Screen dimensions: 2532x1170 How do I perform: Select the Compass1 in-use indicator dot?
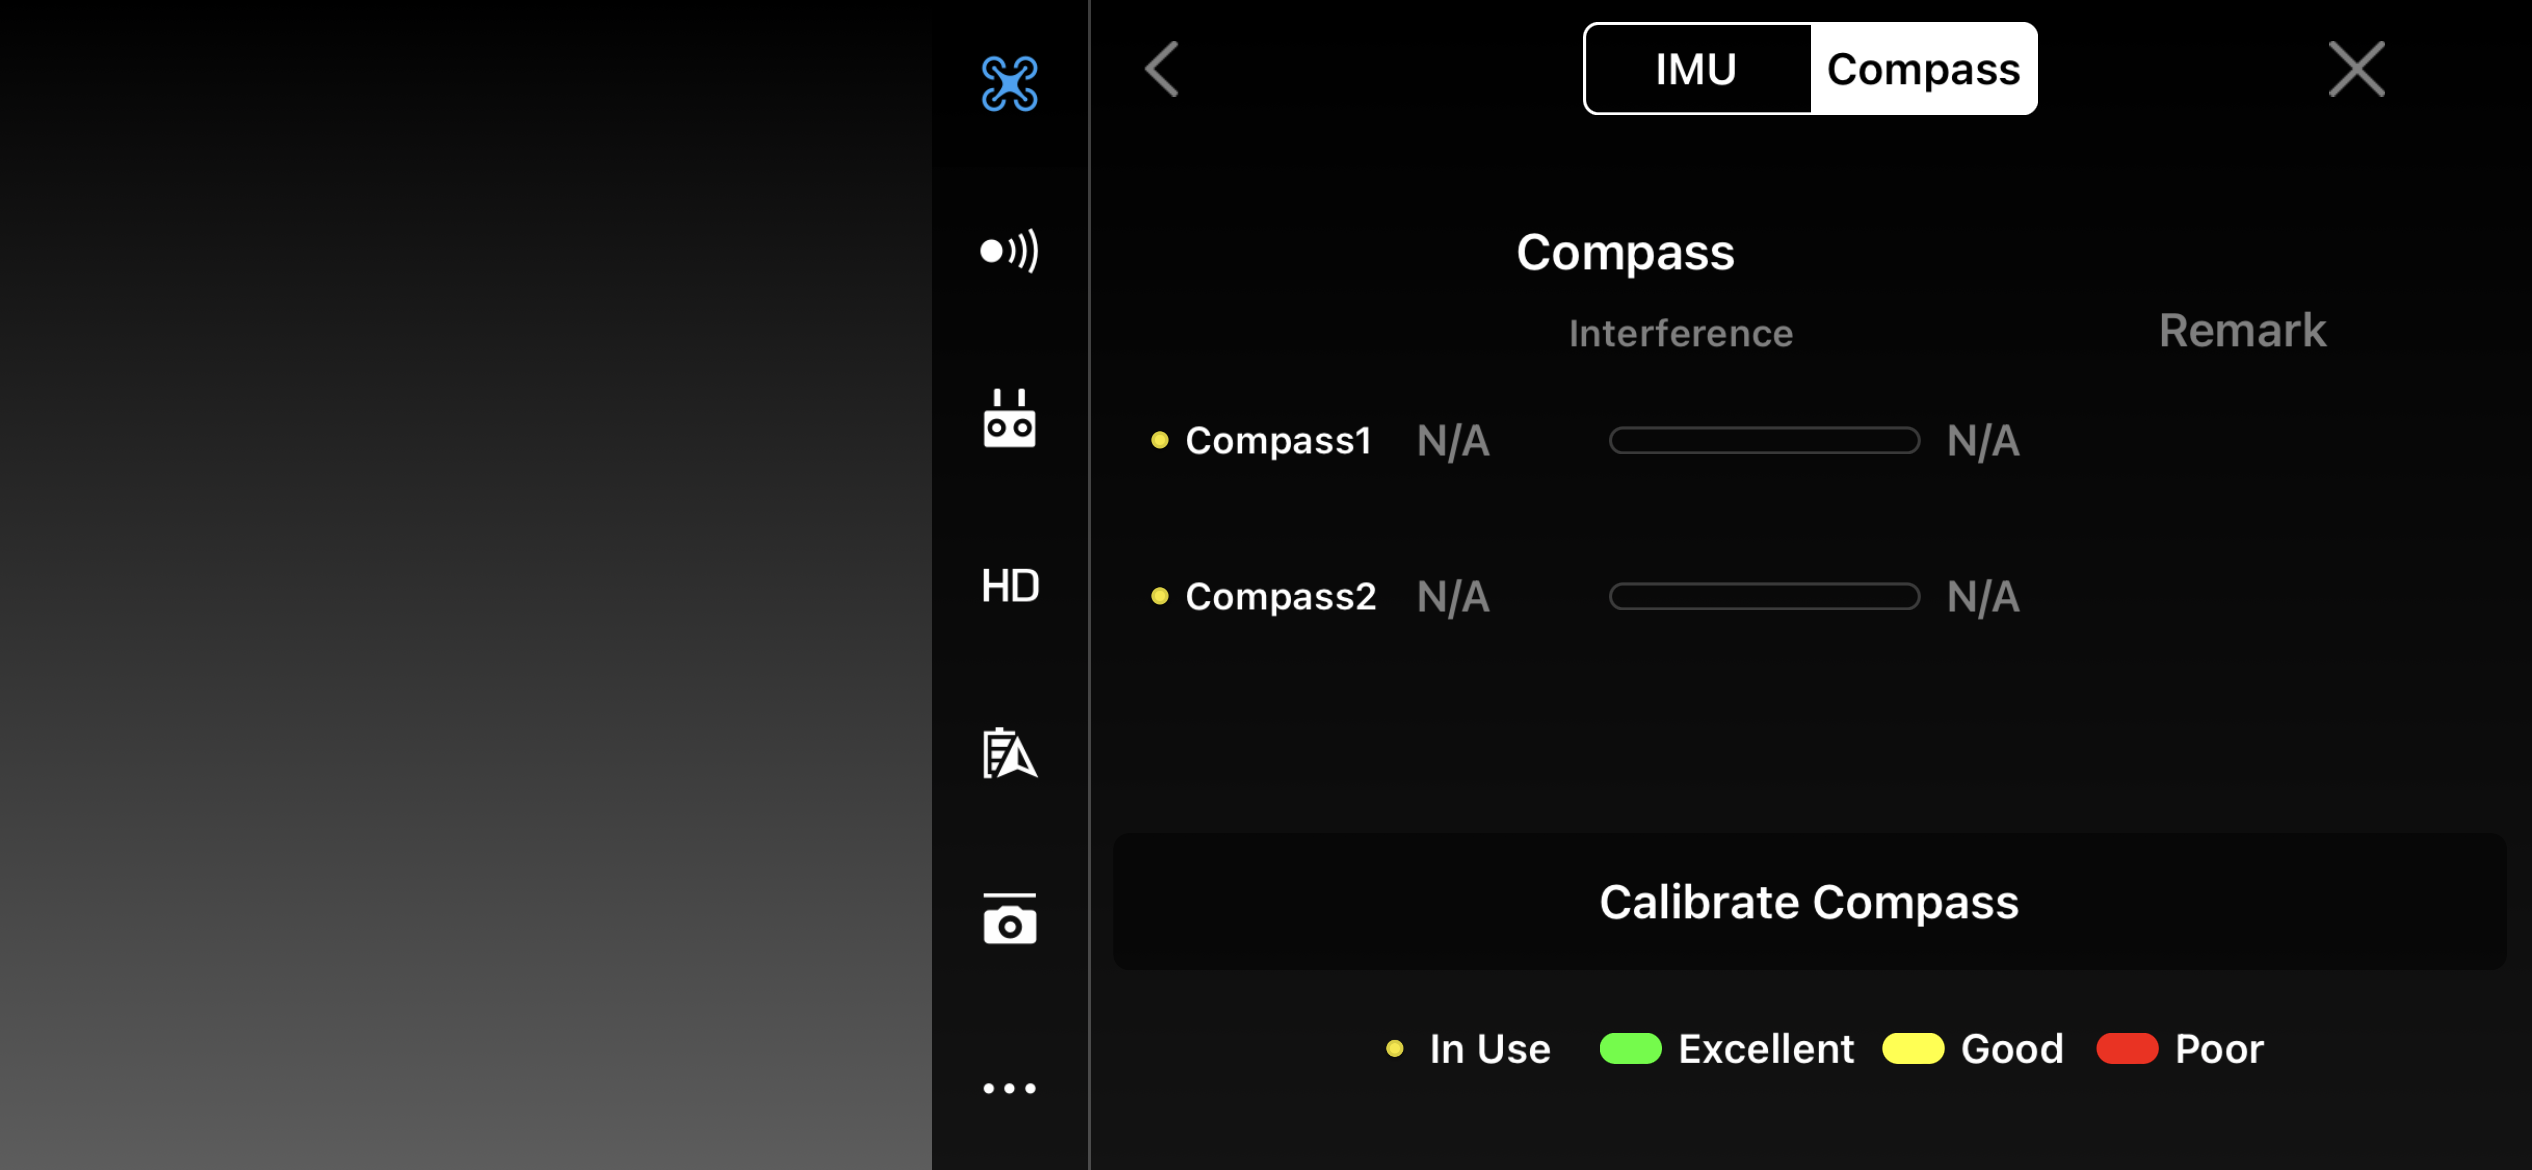(x=1159, y=440)
